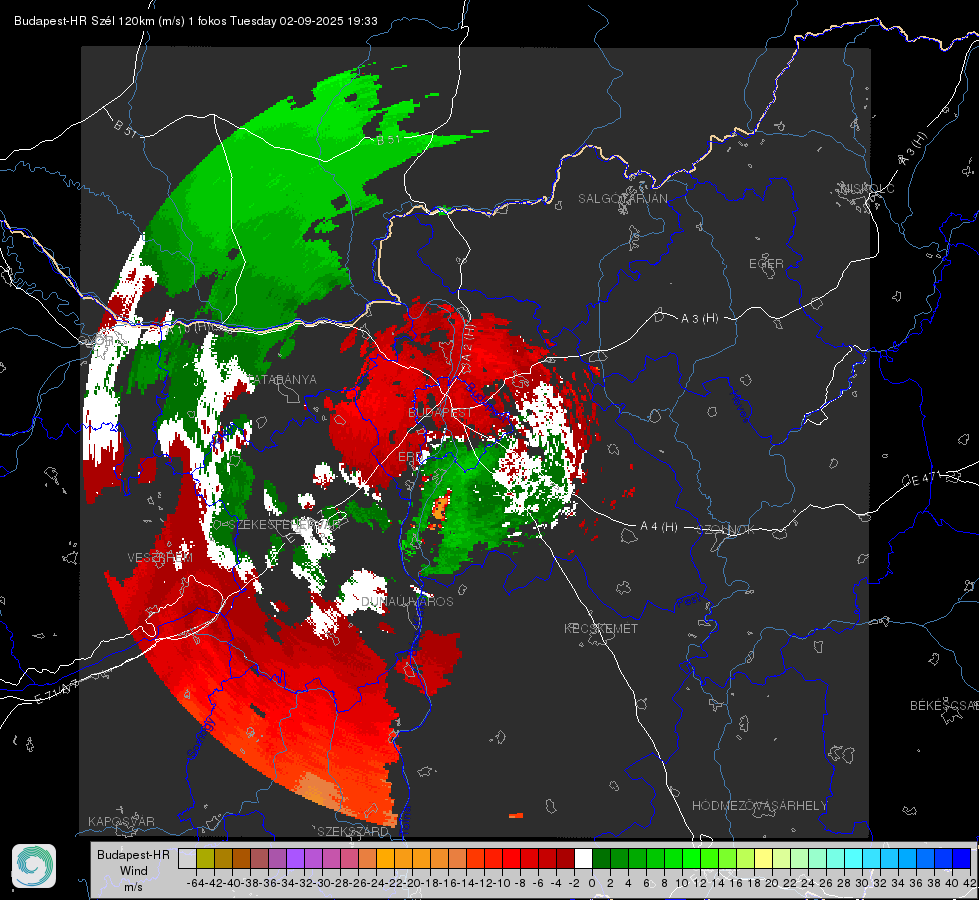Click the cyan legend swatch between 28 and 30
This screenshot has height=900, width=979.
854,859
